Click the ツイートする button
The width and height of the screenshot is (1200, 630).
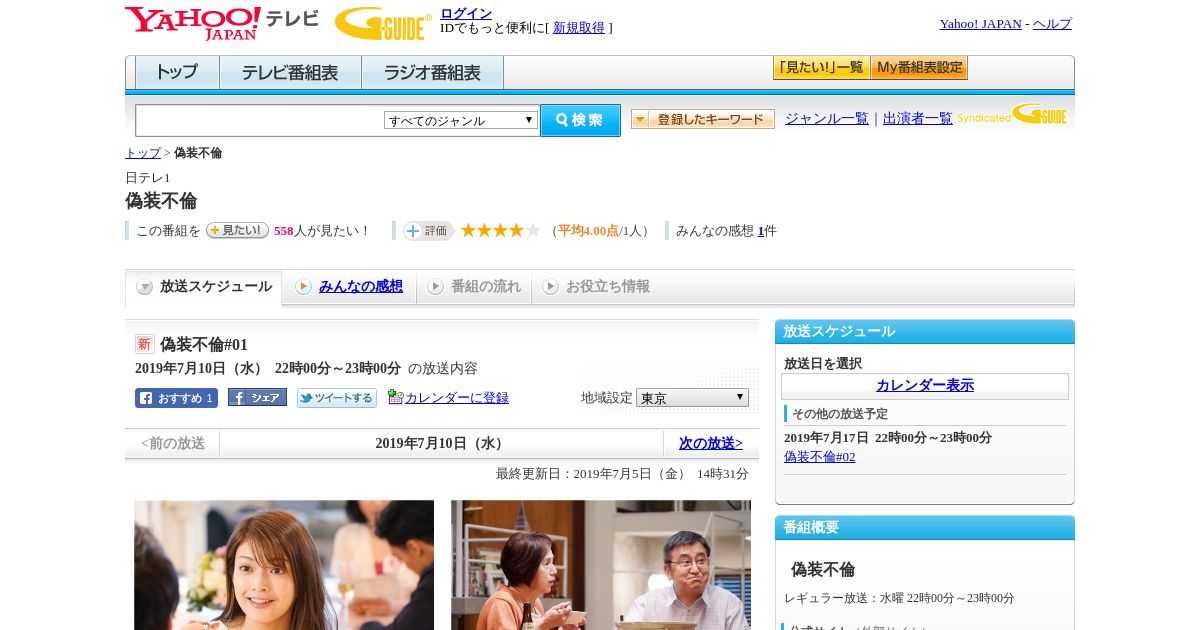pyautogui.click(x=337, y=398)
